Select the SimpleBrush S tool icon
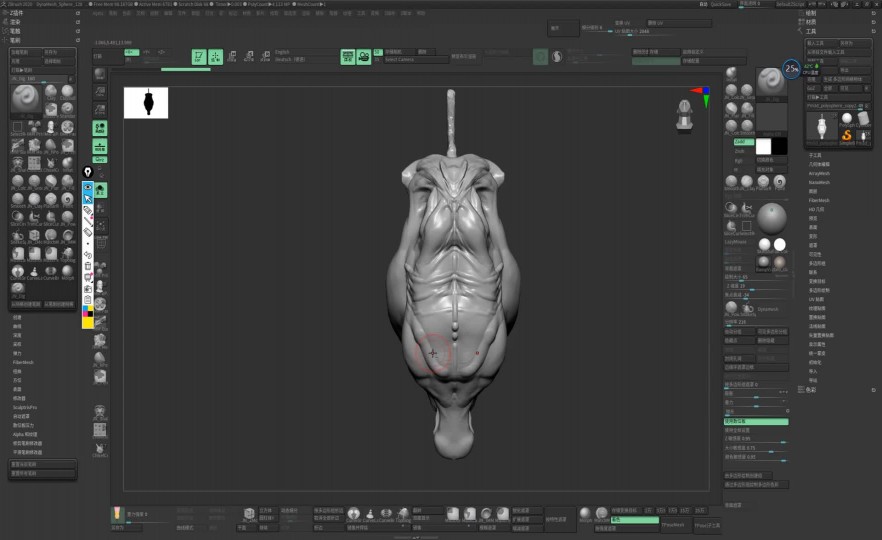The image size is (882, 540). [x=847, y=135]
